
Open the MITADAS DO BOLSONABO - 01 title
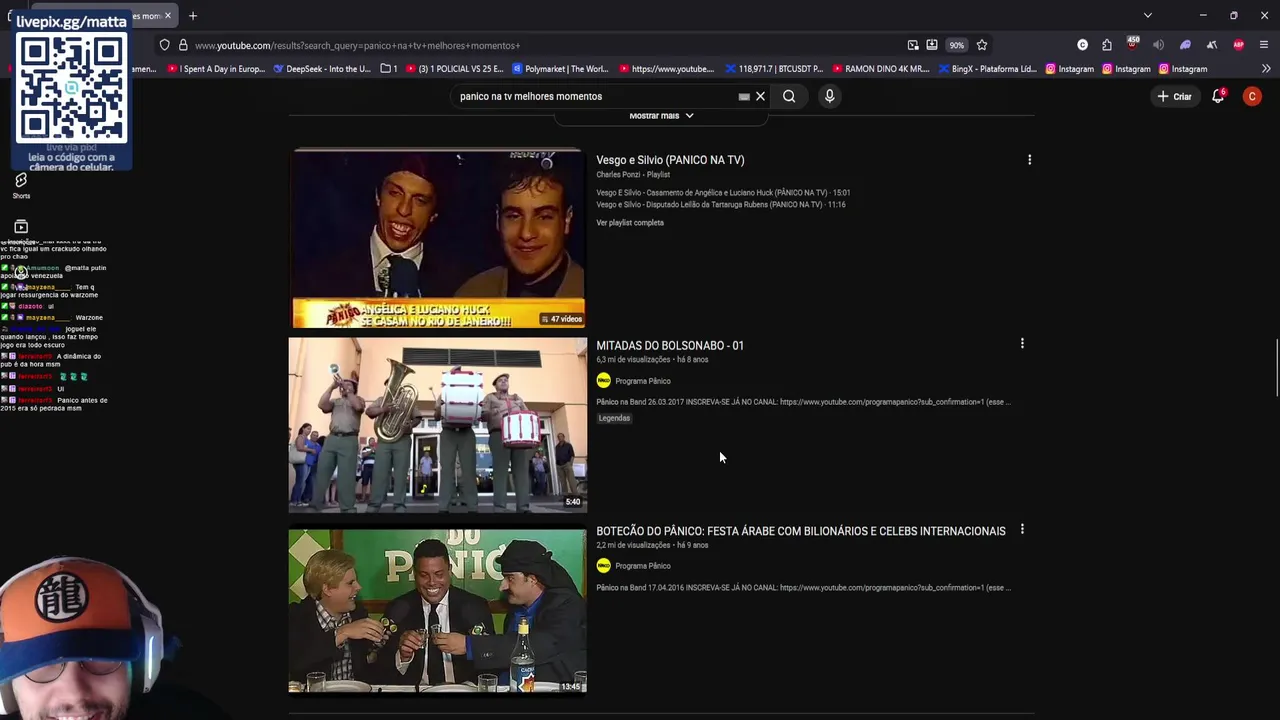670,346
